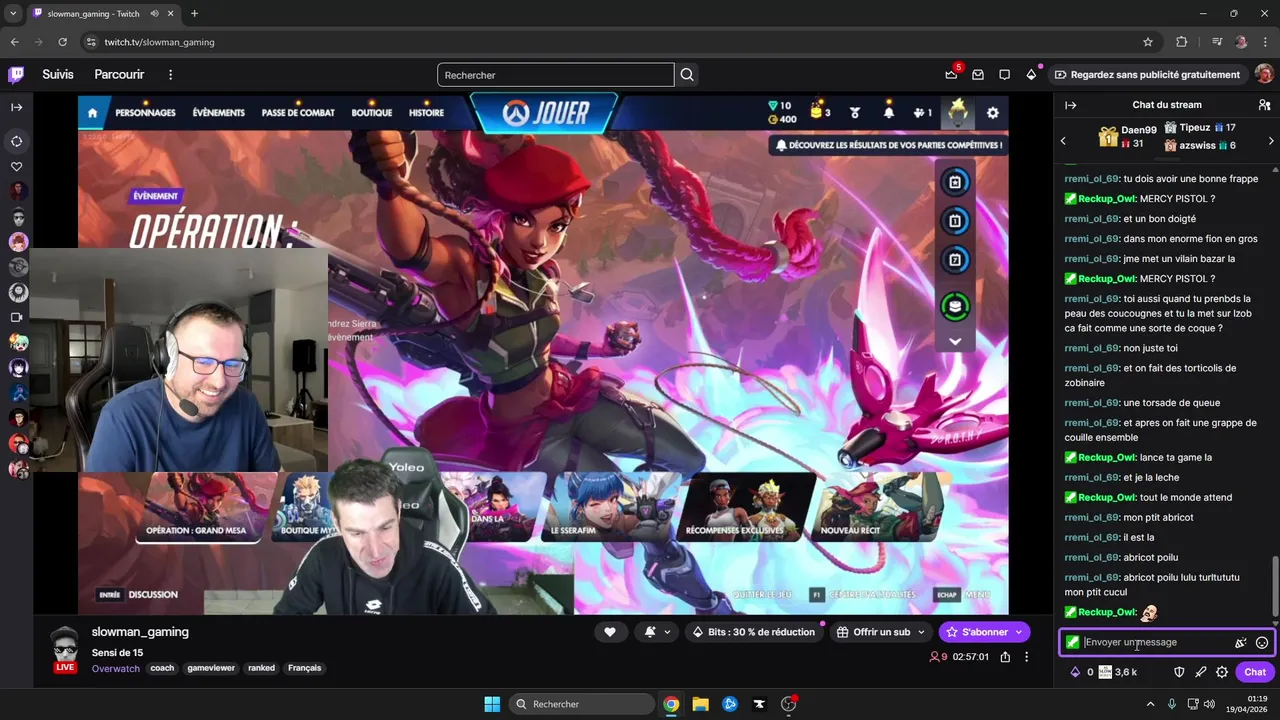Click the moderator shield icon below chat
Screen dimensions: 1280x720
[1179, 672]
